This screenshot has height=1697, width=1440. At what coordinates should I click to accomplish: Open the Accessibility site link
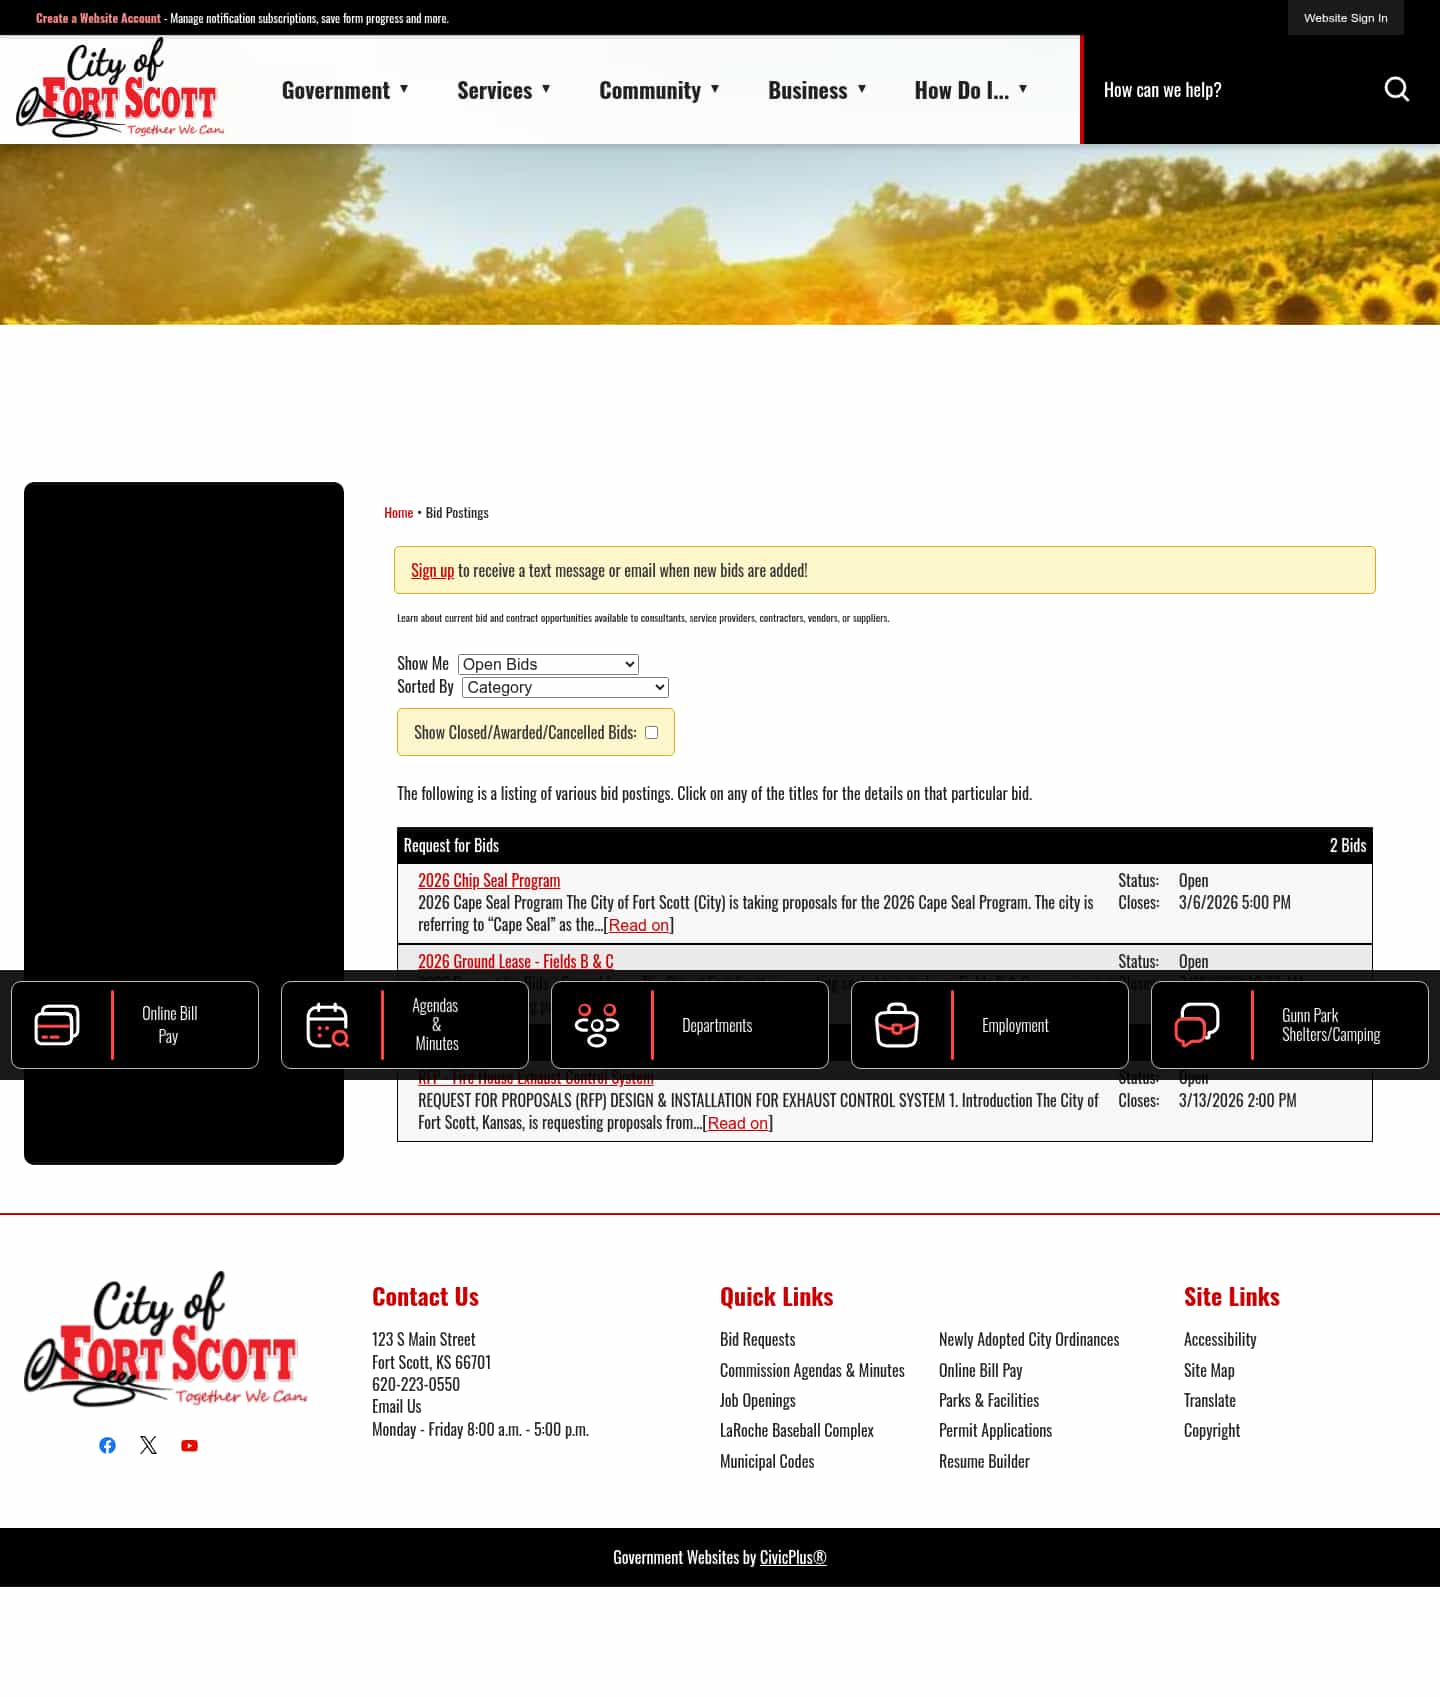point(1220,1339)
